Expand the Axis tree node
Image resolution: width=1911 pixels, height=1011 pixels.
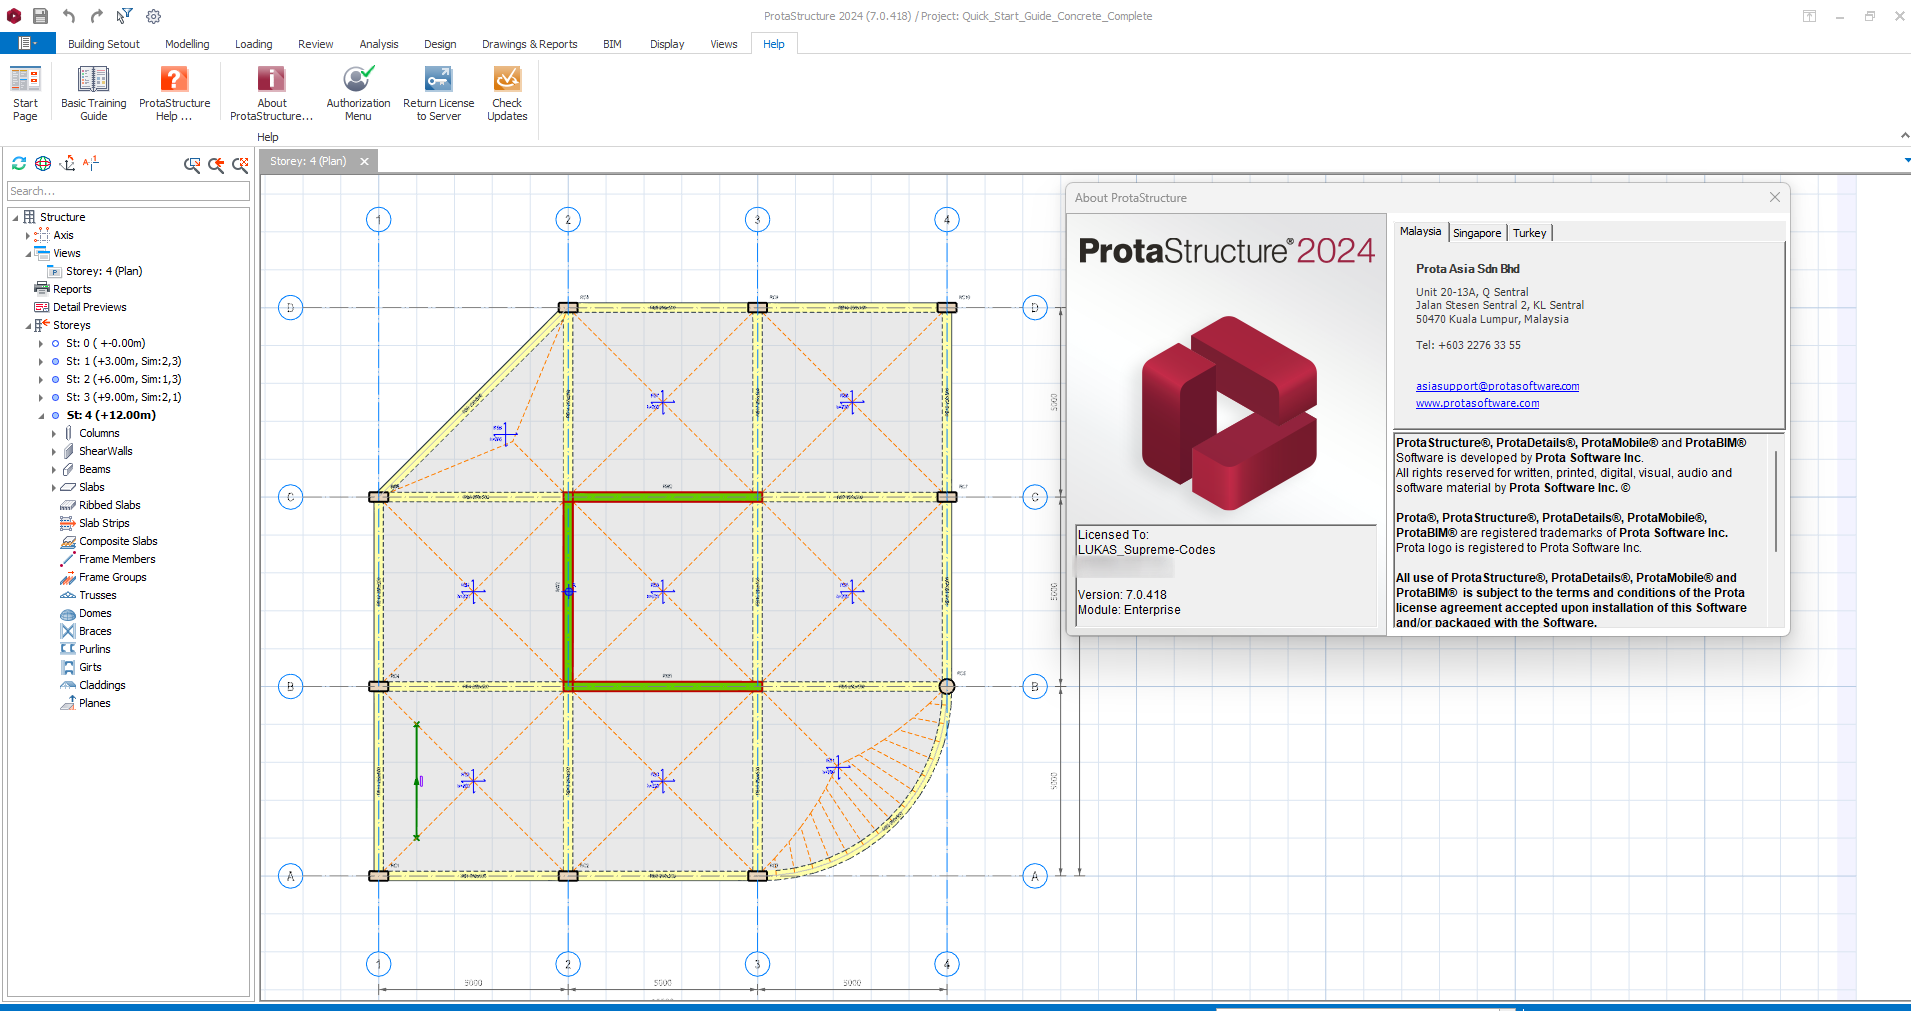coord(28,235)
